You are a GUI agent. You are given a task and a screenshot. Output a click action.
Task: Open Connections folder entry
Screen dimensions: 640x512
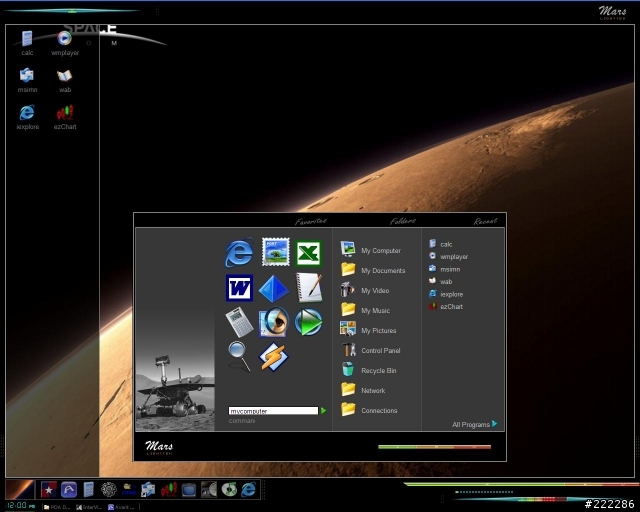coord(369,410)
